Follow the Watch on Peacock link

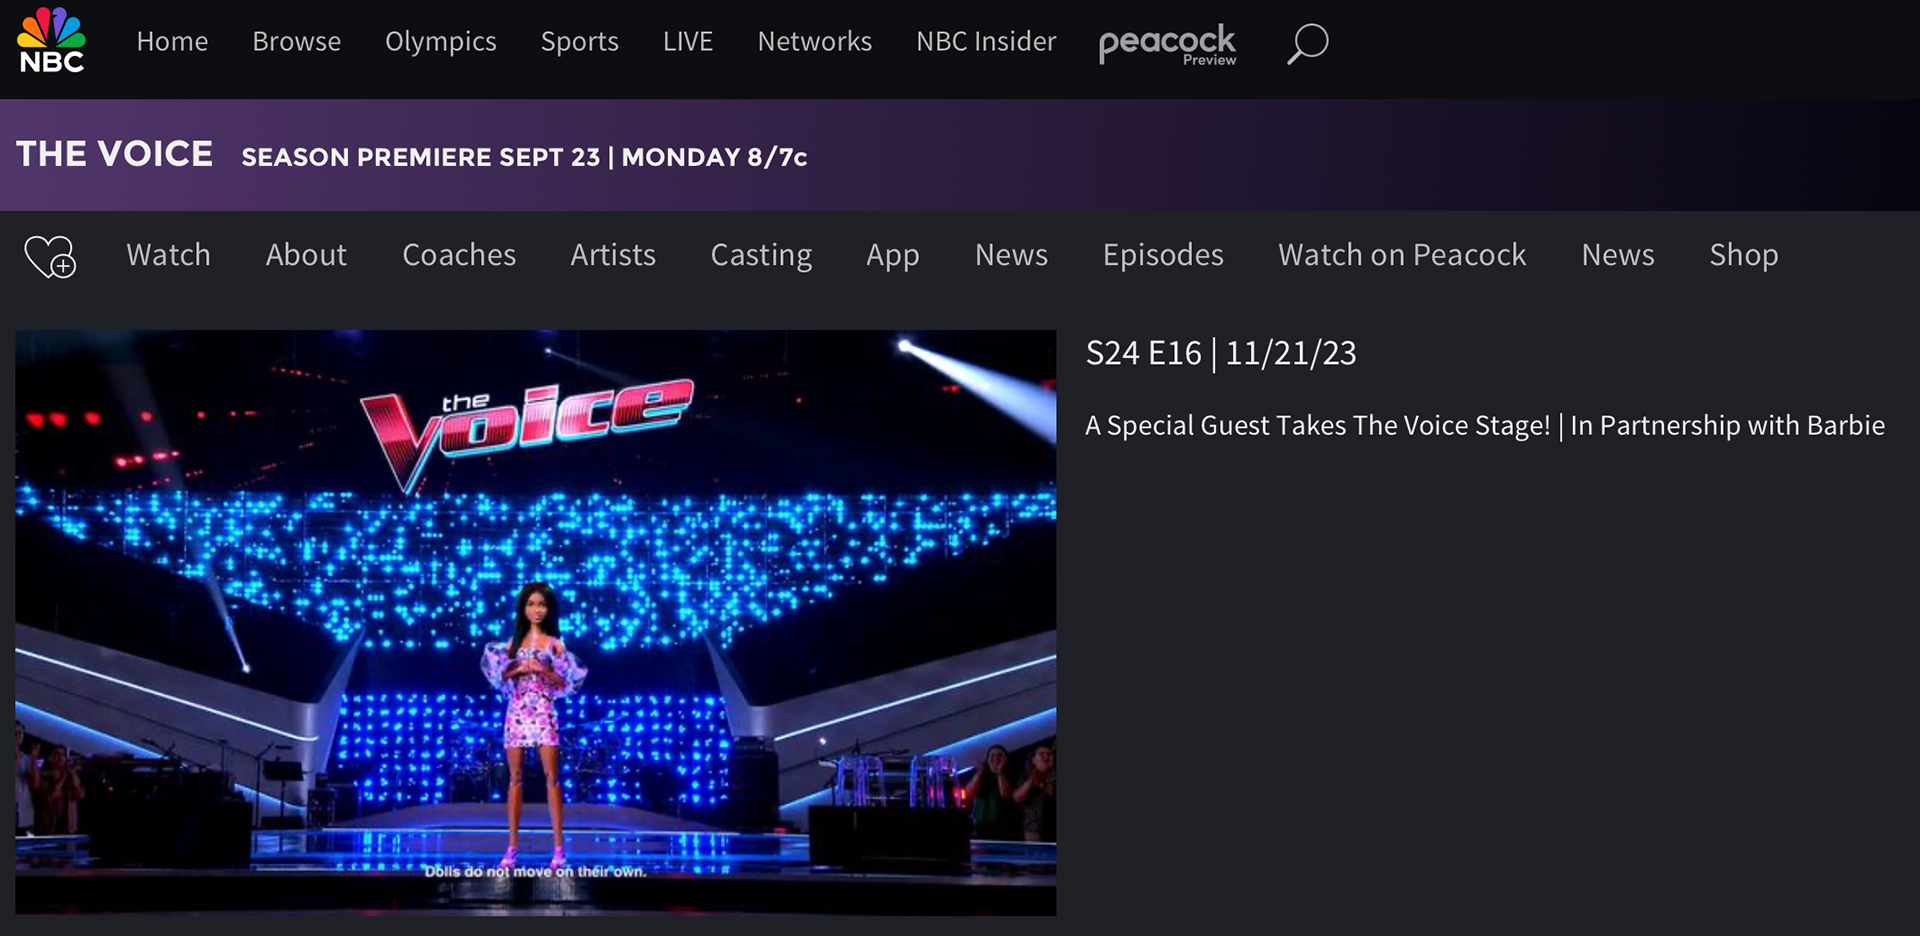pos(1402,255)
